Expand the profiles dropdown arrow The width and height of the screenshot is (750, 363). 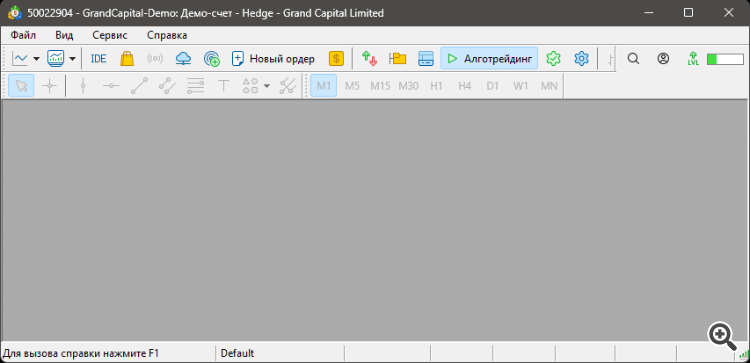click(72, 59)
